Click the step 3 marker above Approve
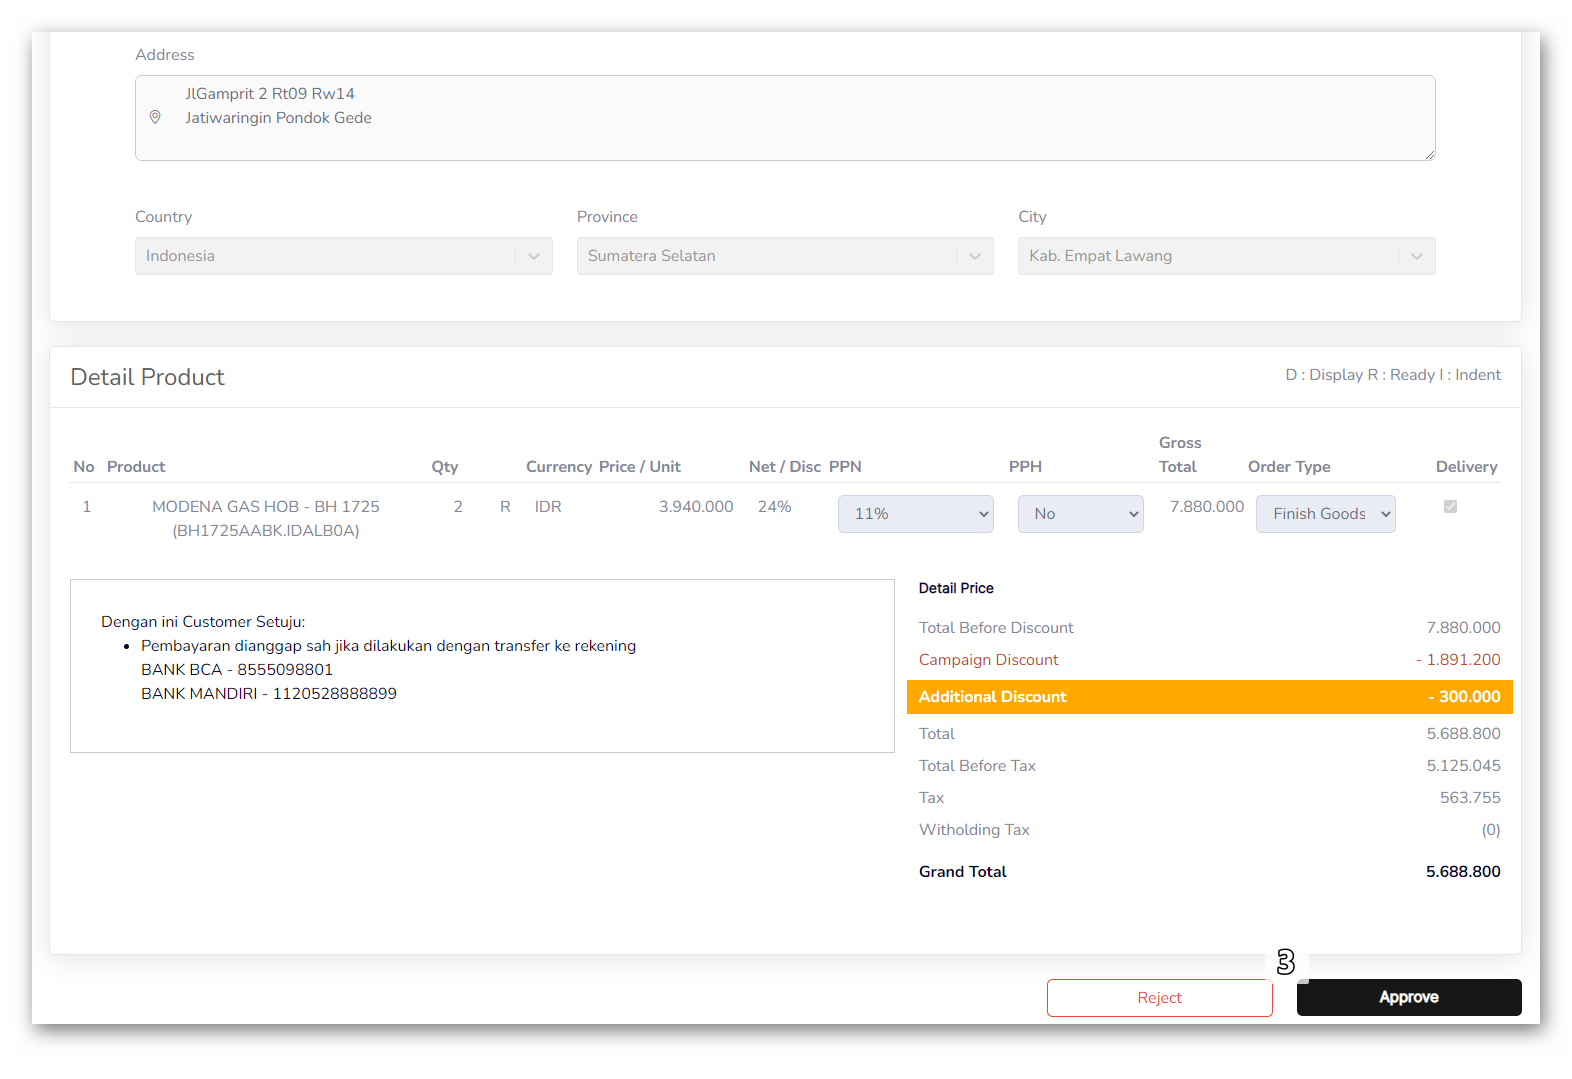 point(1286,962)
